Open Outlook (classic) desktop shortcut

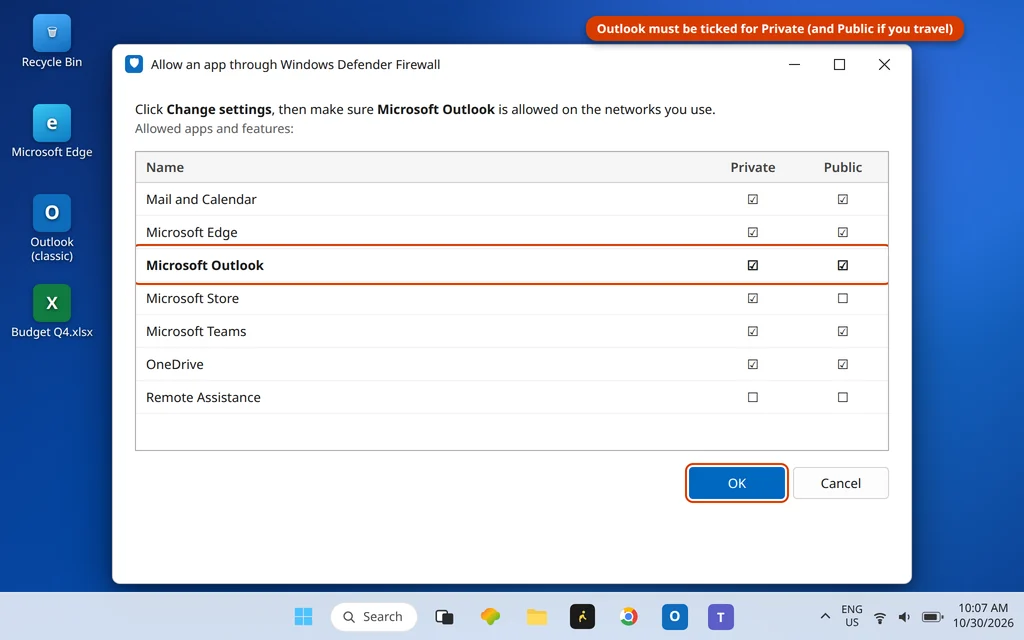tap(52, 228)
